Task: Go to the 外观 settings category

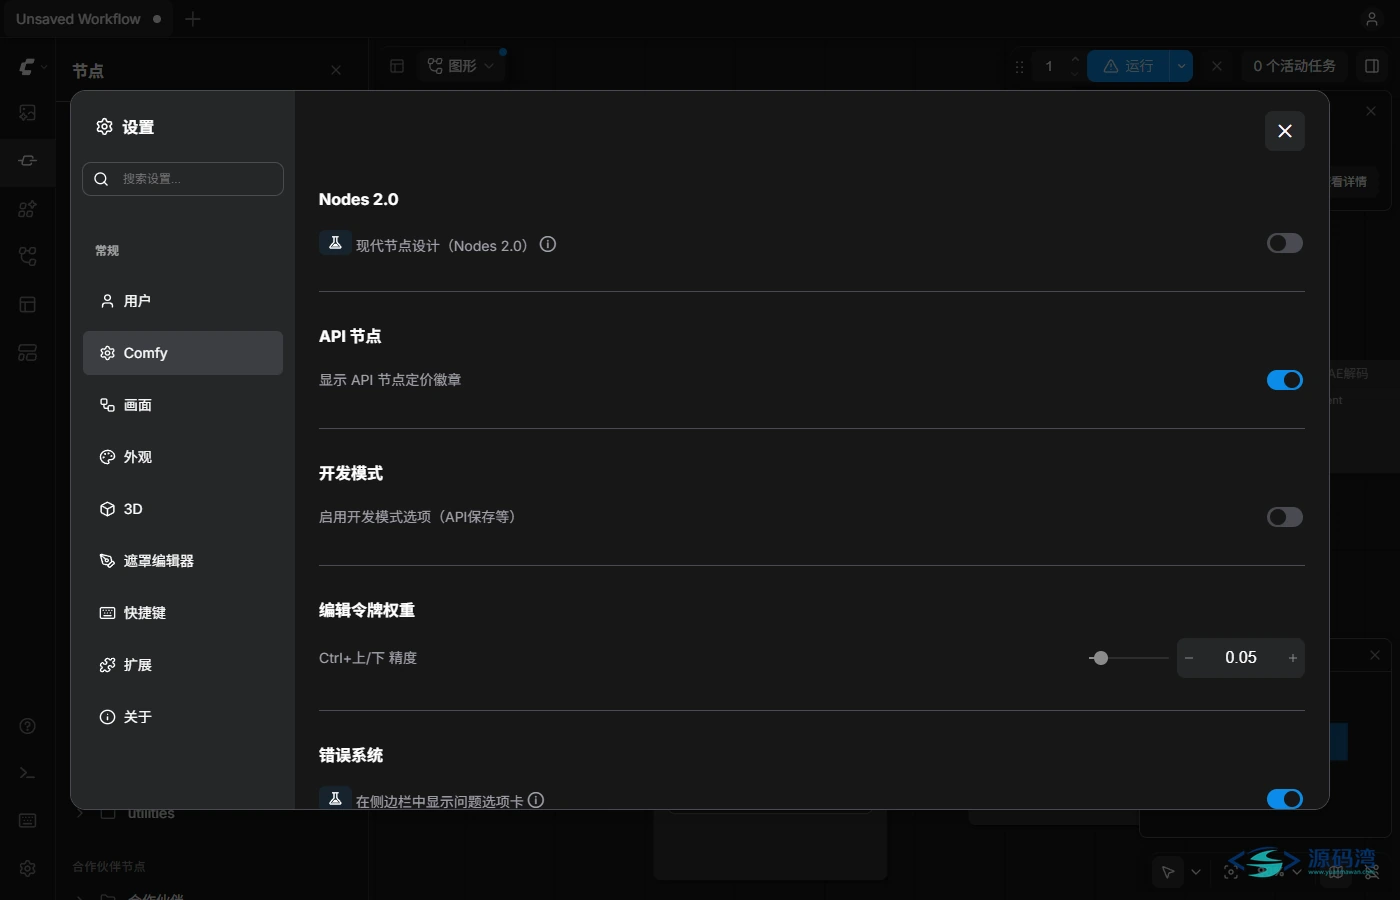Action: (x=183, y=457)
